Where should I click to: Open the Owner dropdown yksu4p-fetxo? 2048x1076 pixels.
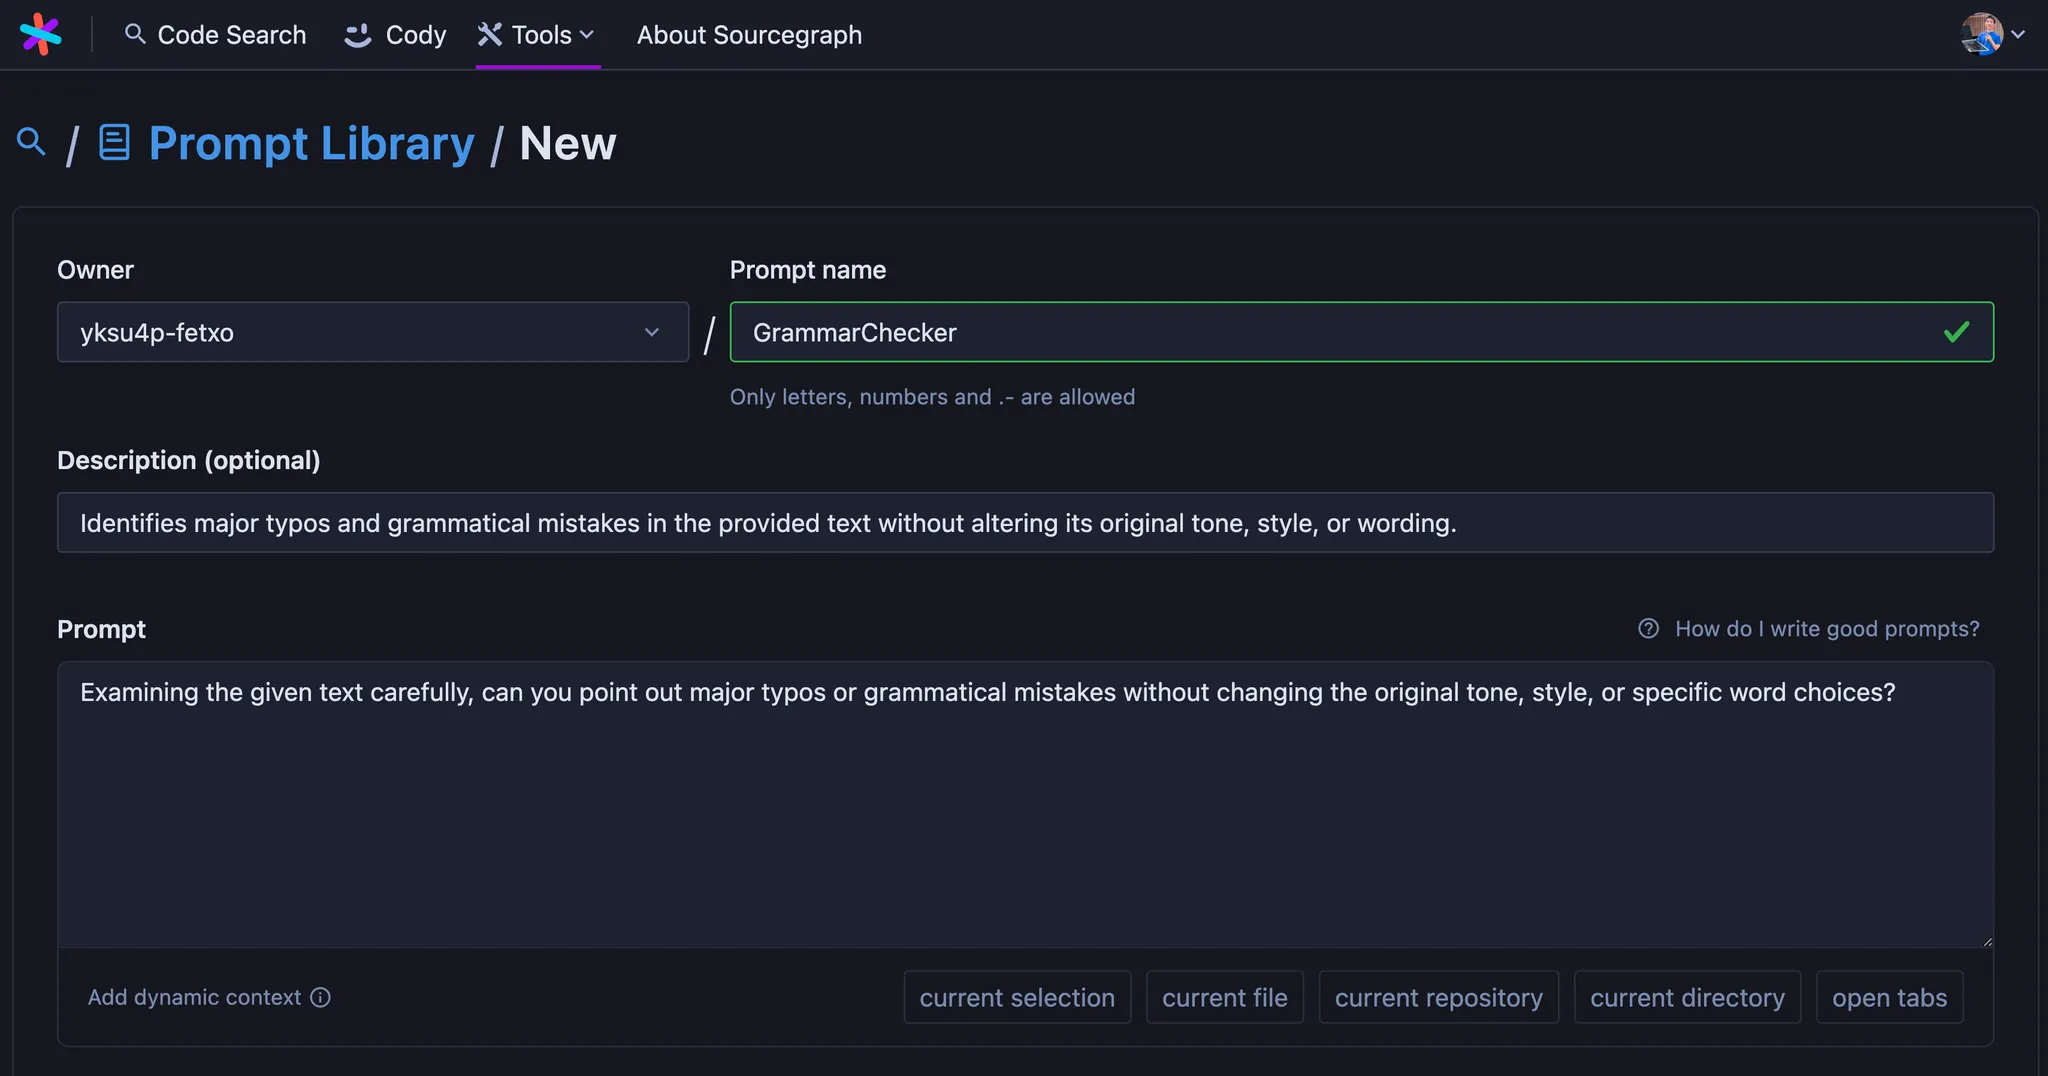(373, 332)
